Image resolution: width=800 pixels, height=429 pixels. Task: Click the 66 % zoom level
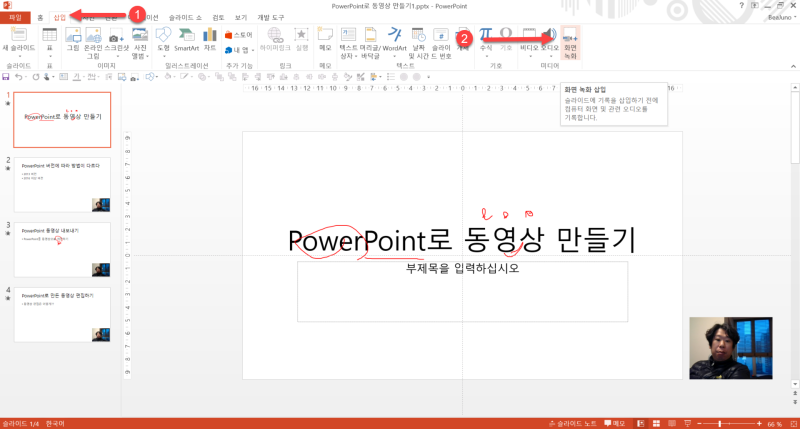(x=774, y=424)
